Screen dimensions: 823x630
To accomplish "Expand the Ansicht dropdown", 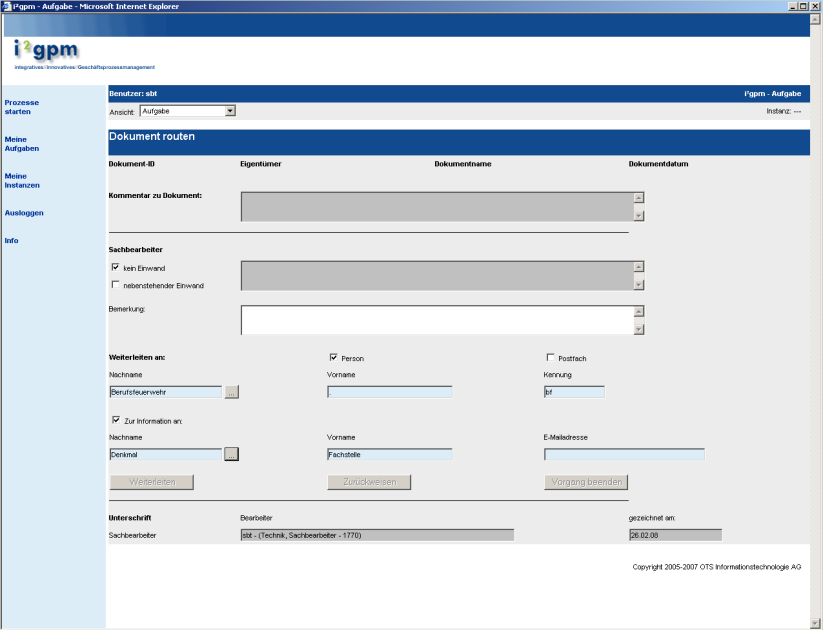I will point(230,110).
